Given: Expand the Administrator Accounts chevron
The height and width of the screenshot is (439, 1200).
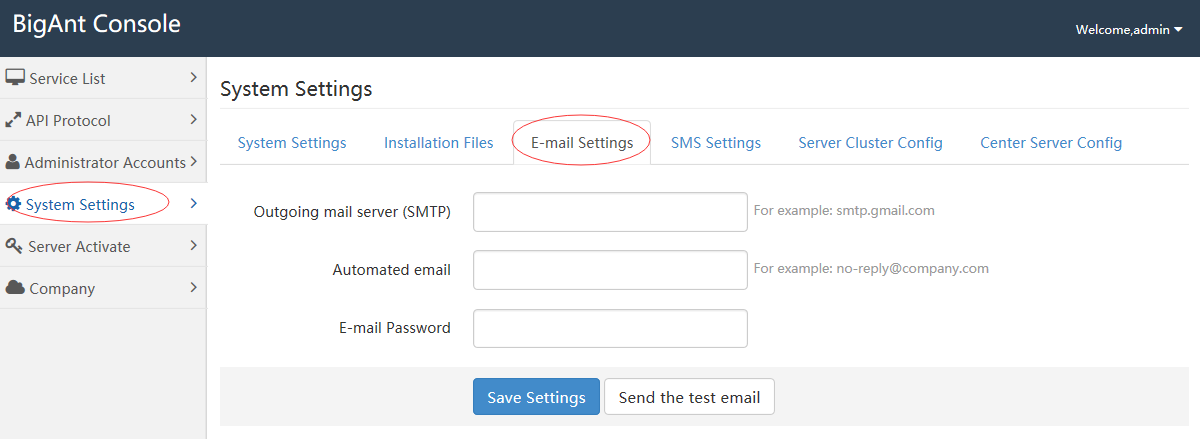Looking at the screenshot, I should pos(193,161).
